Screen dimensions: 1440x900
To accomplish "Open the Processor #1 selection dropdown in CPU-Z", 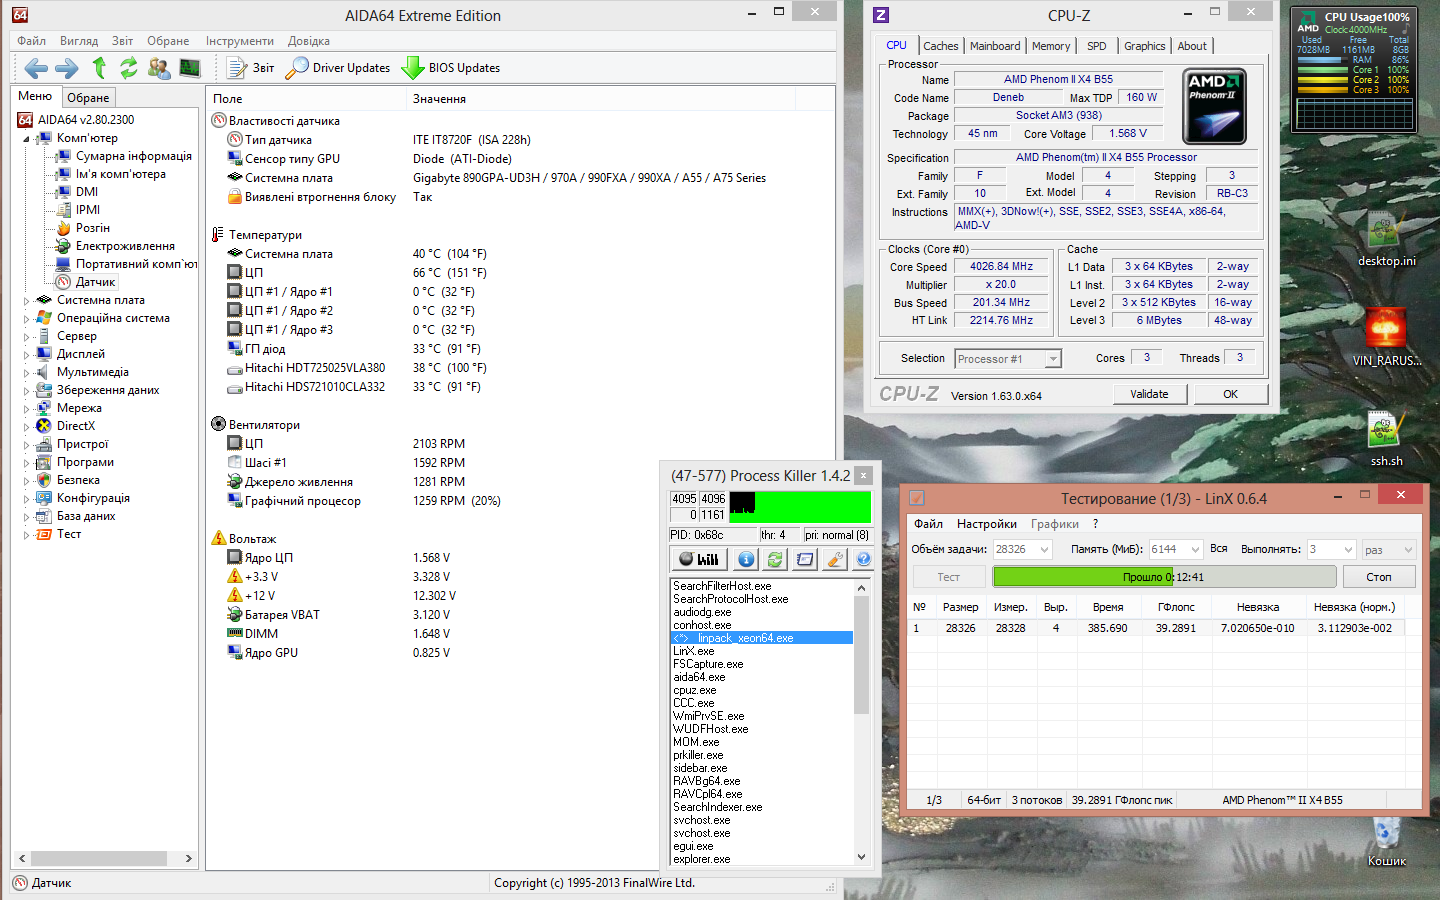I will [1007, 359].
